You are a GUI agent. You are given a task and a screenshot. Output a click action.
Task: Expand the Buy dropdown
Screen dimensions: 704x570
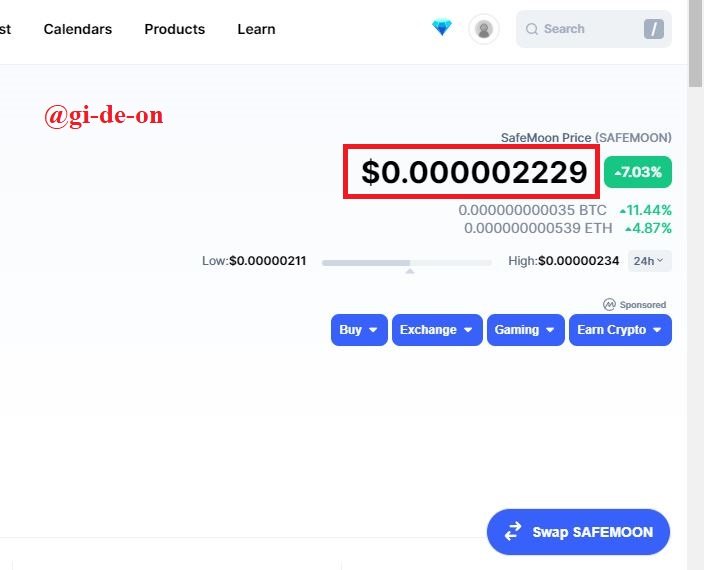click(359, 330)
